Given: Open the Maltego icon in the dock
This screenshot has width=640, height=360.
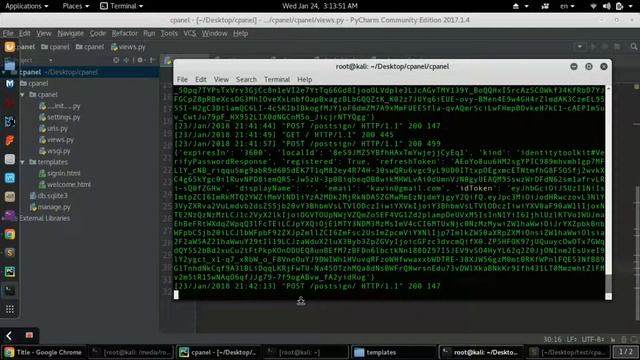Looking at the screenshot, I should point(9,84).
